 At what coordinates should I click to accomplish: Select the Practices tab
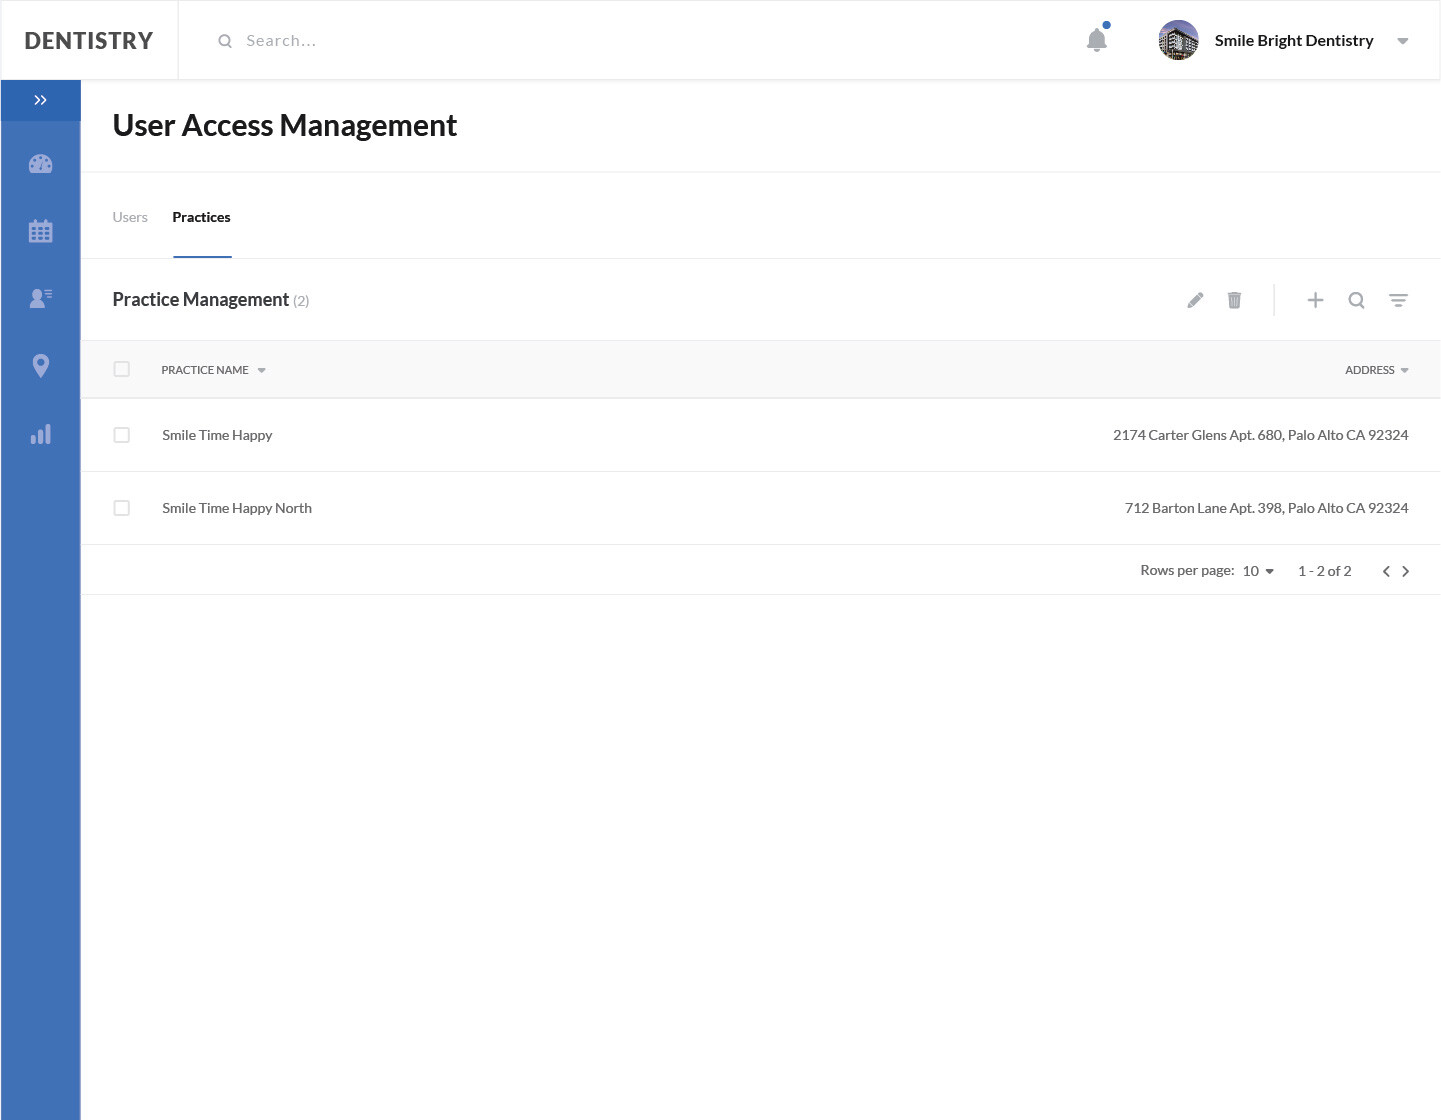[201, 217]
